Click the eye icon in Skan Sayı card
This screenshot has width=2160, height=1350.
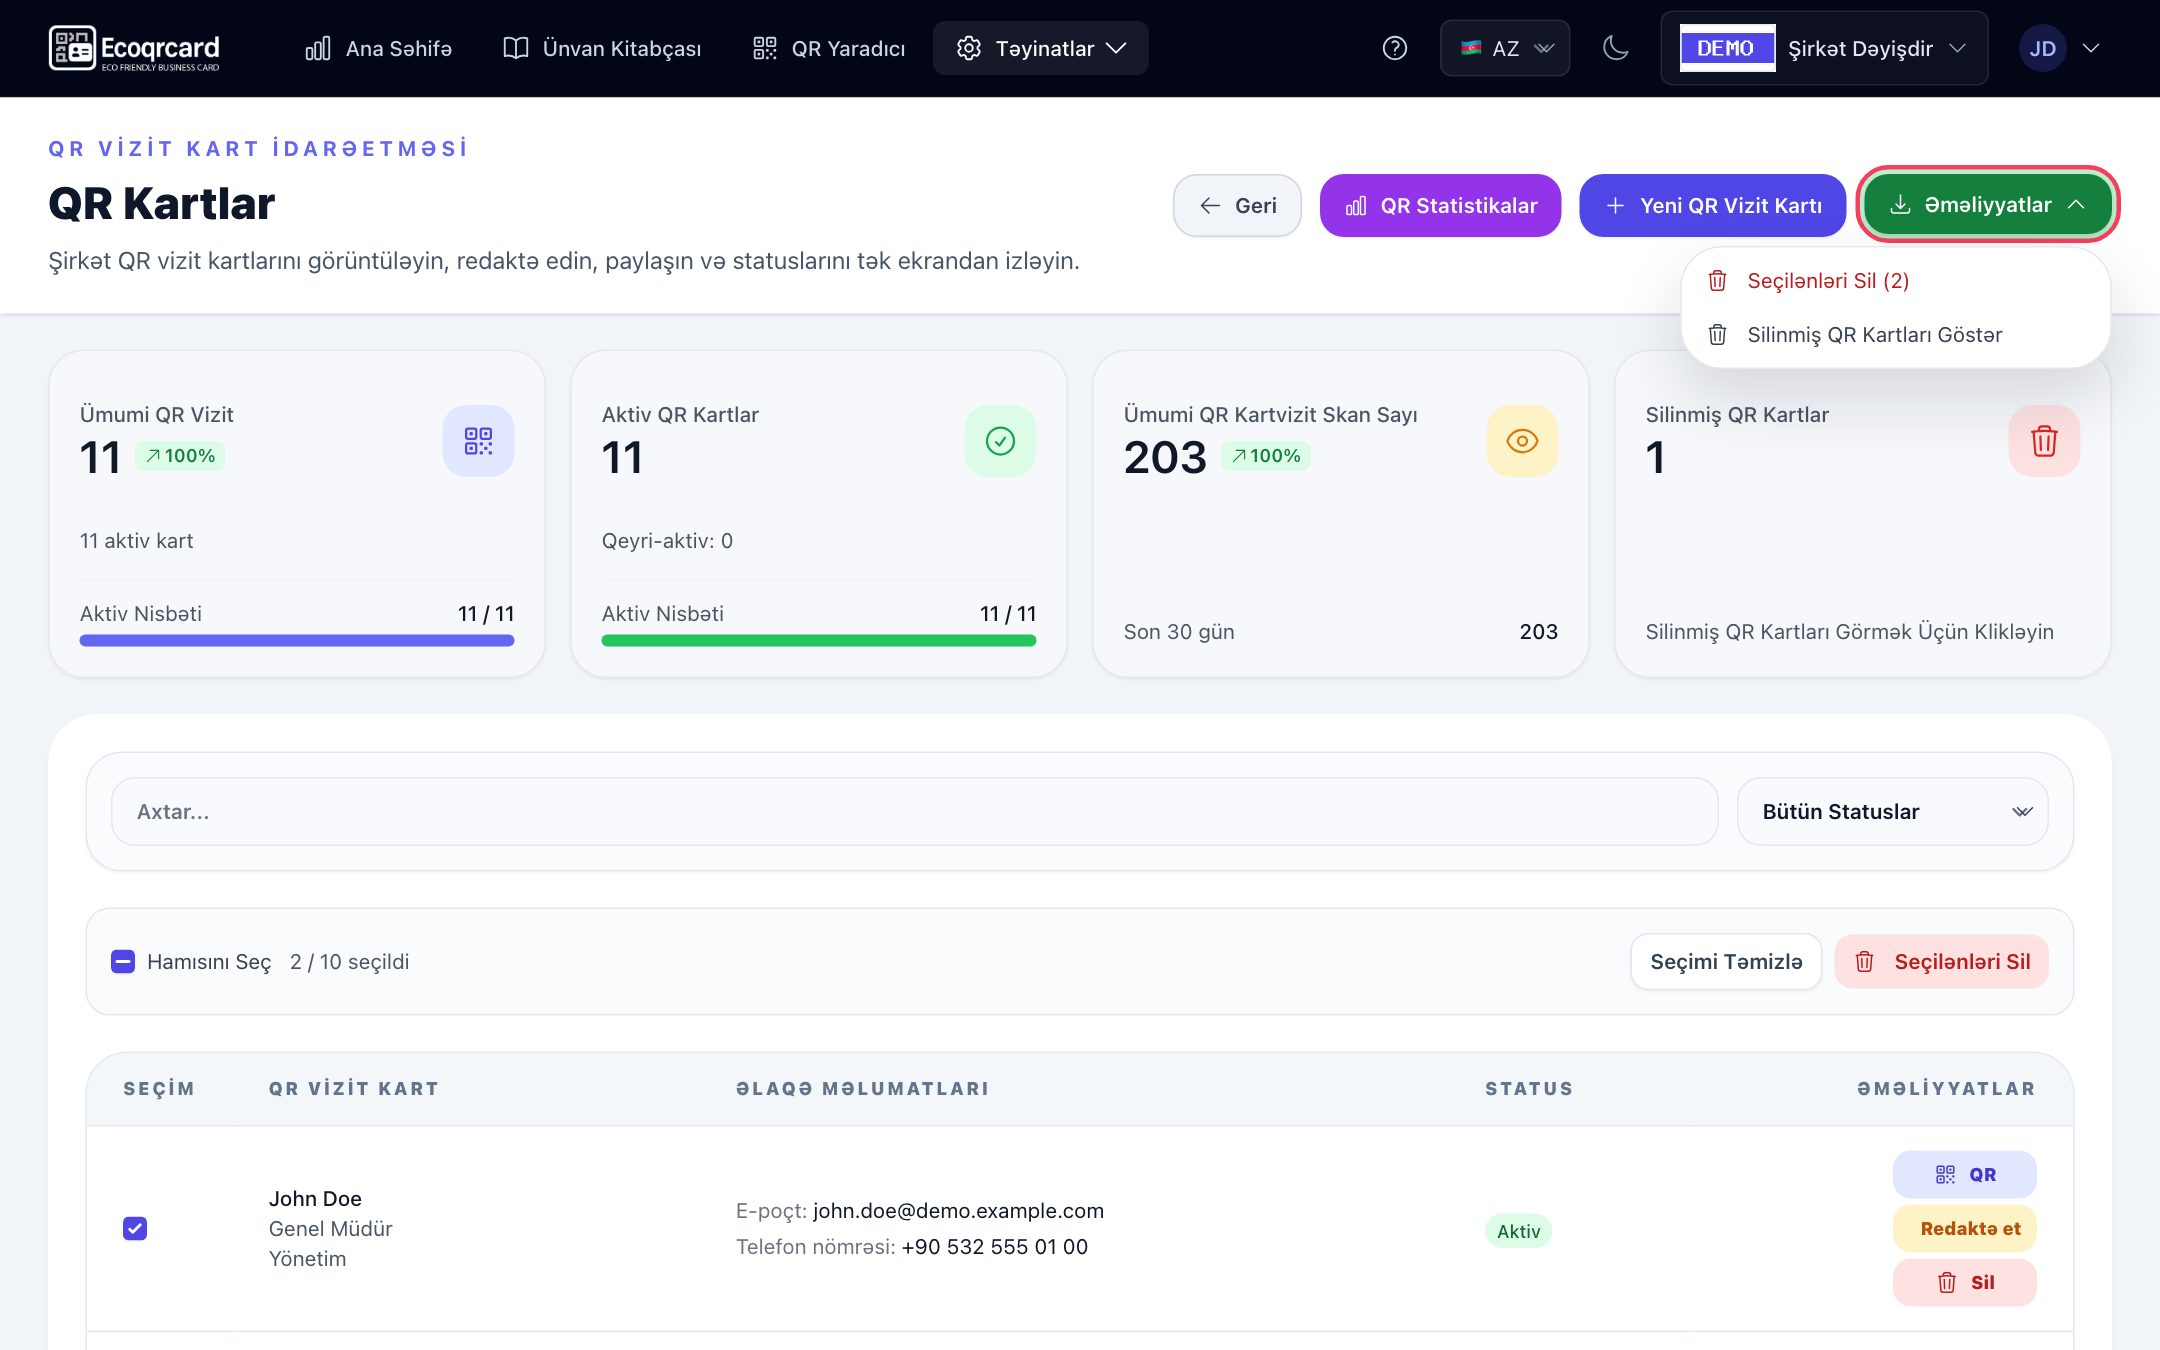tap(1522, 441)
